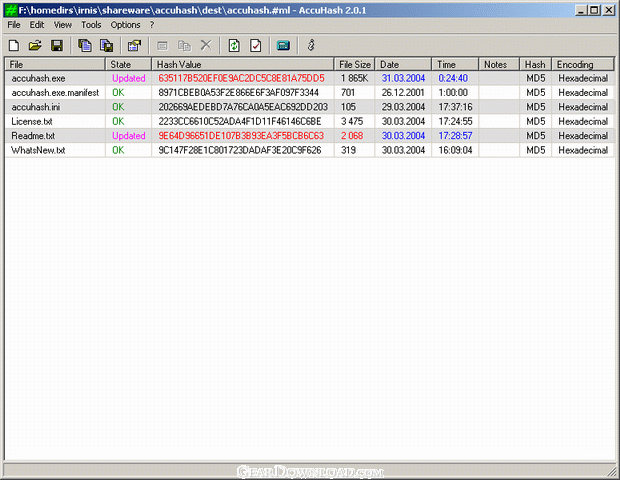Click the red file size 2 068
Image resolution: width=620 pixels, height=480 pixels.
point(352,136)
